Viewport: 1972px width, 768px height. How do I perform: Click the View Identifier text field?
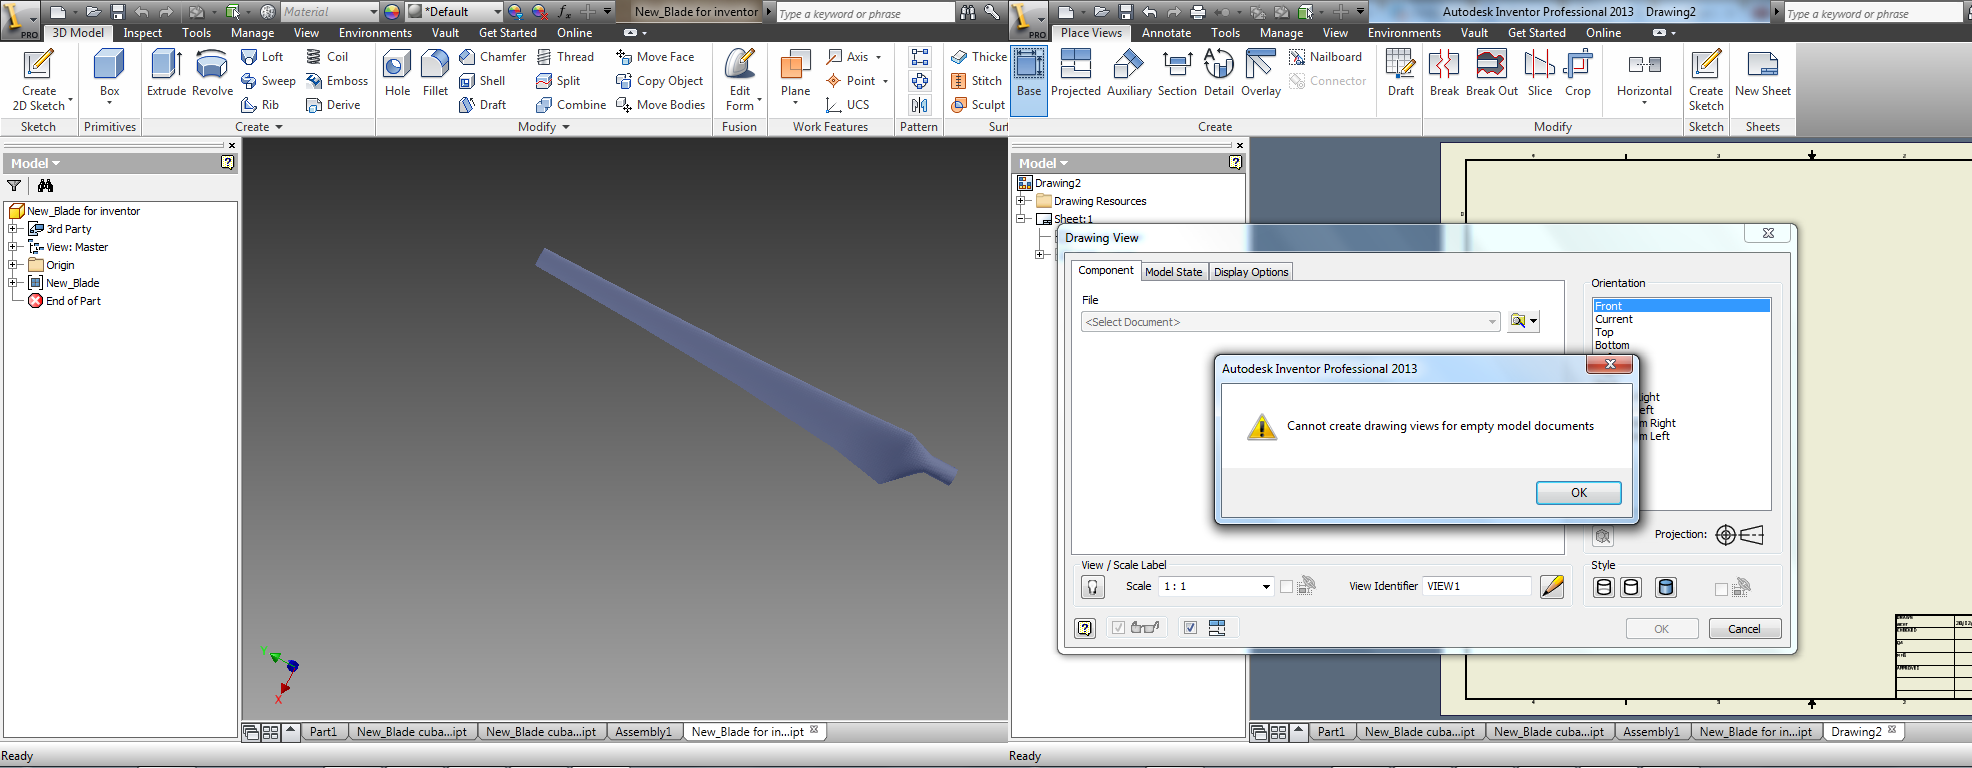(1477, 587)
